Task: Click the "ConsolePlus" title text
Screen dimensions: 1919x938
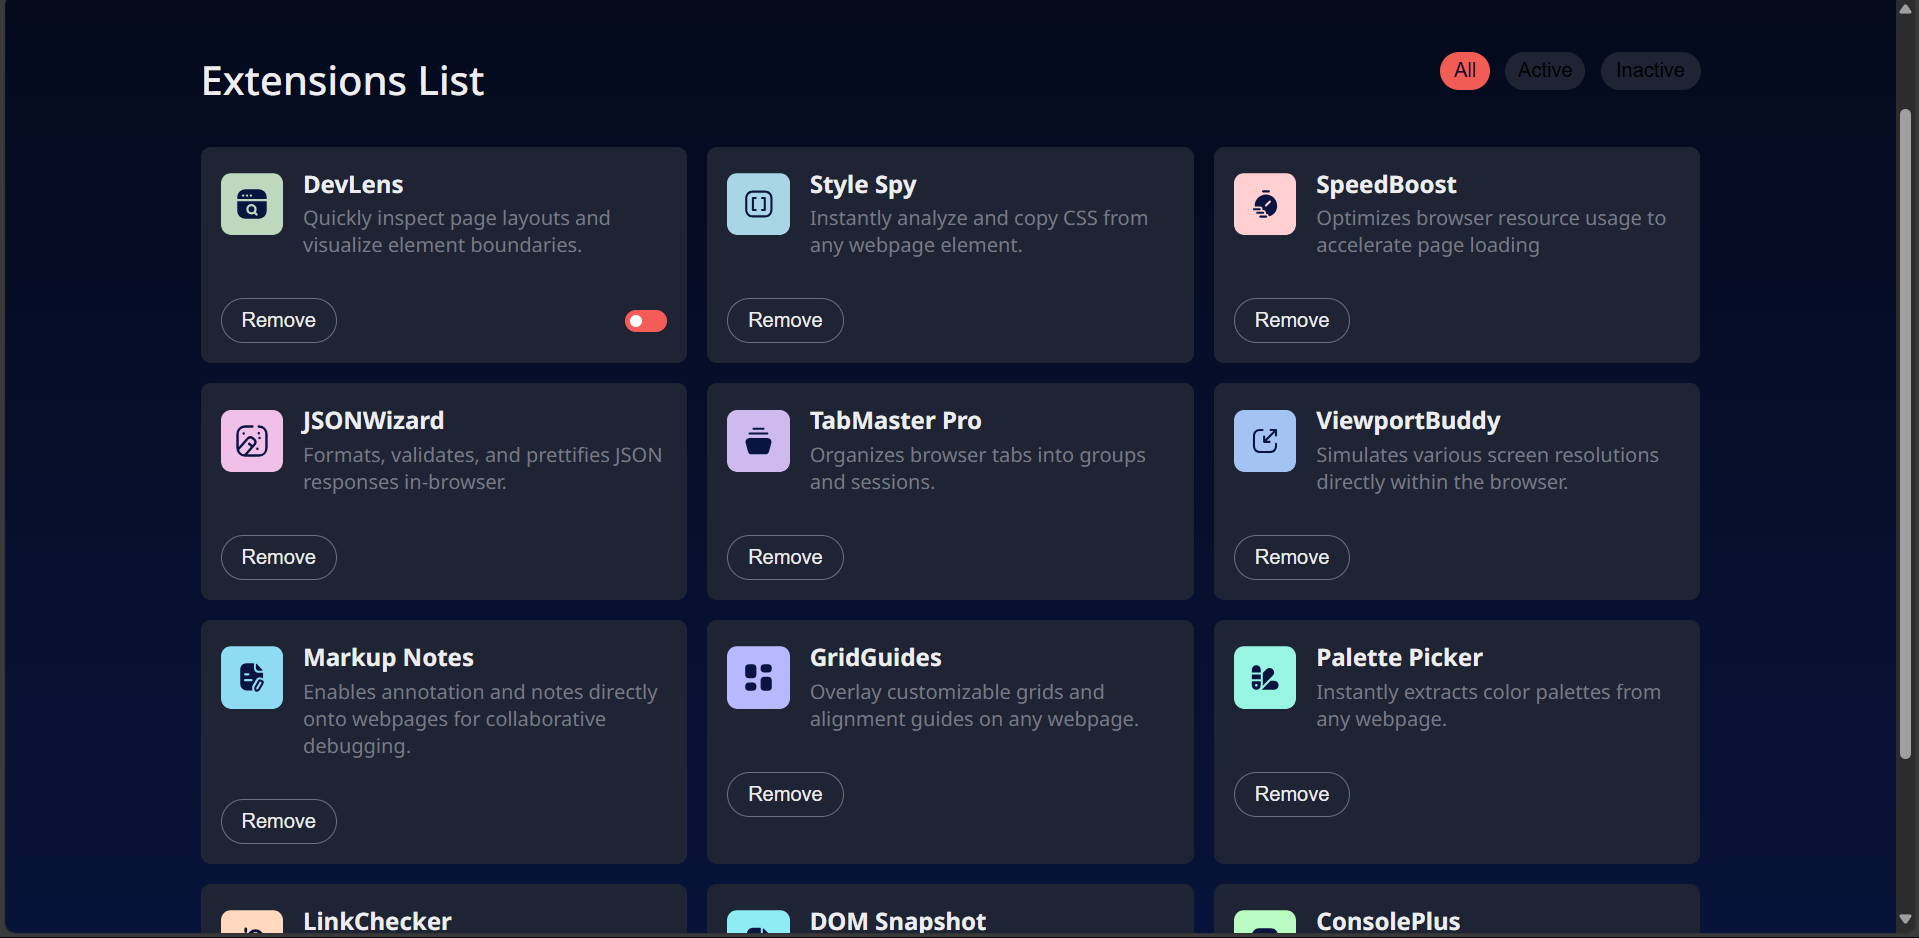Action: [x=1388, y=921]
